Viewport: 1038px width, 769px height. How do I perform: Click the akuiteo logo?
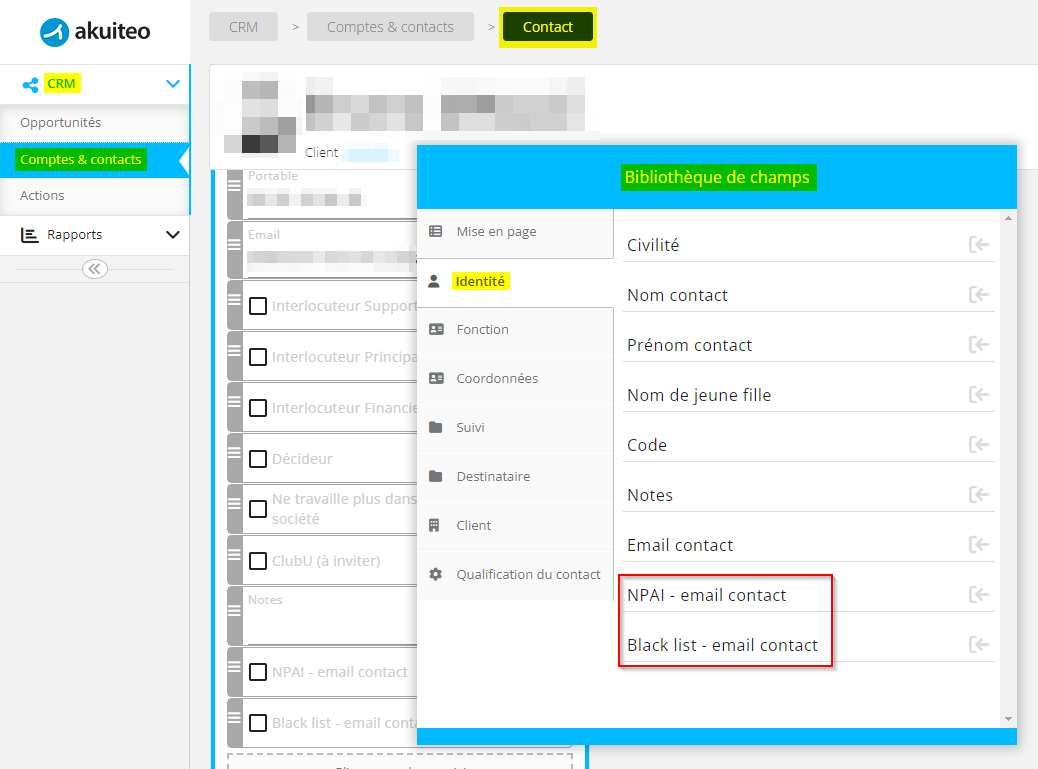point(95,32)
